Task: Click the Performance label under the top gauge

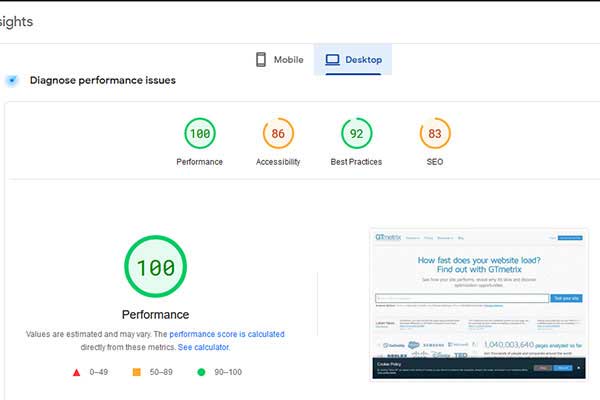Action: pos(199,162)
